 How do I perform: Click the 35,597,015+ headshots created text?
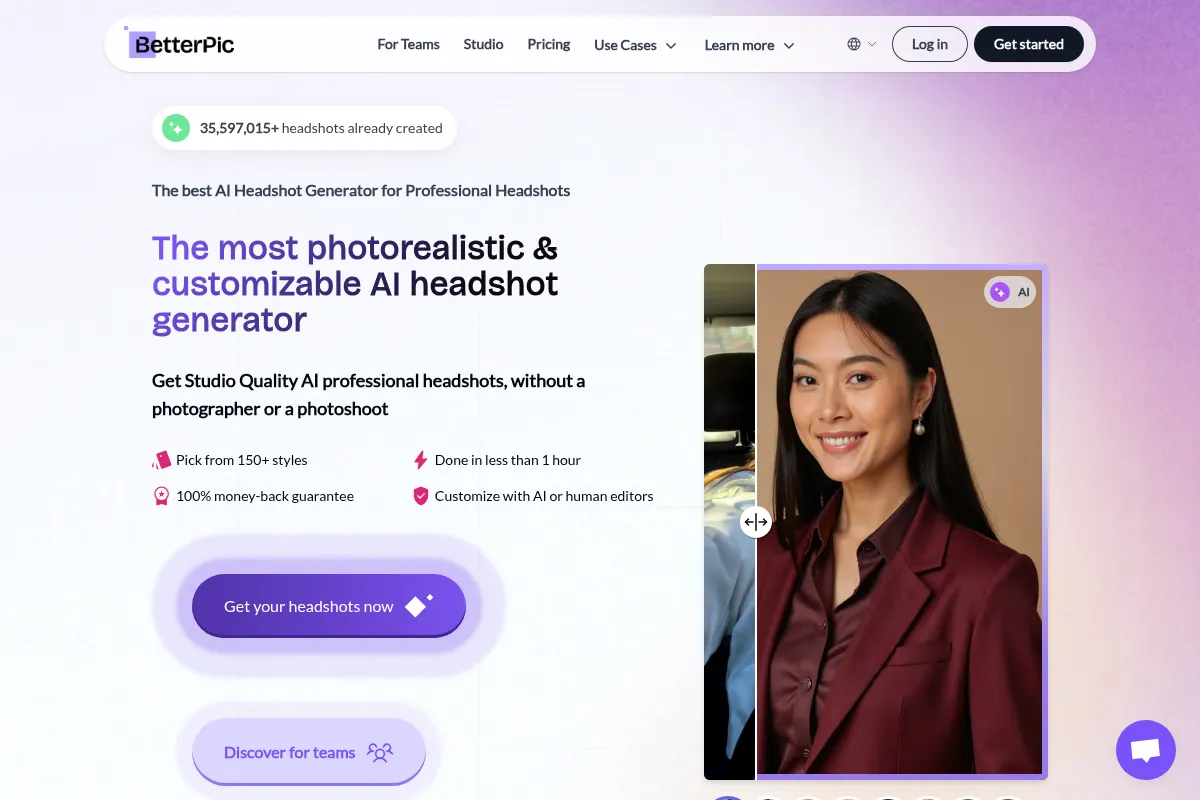tap(321, 128)
